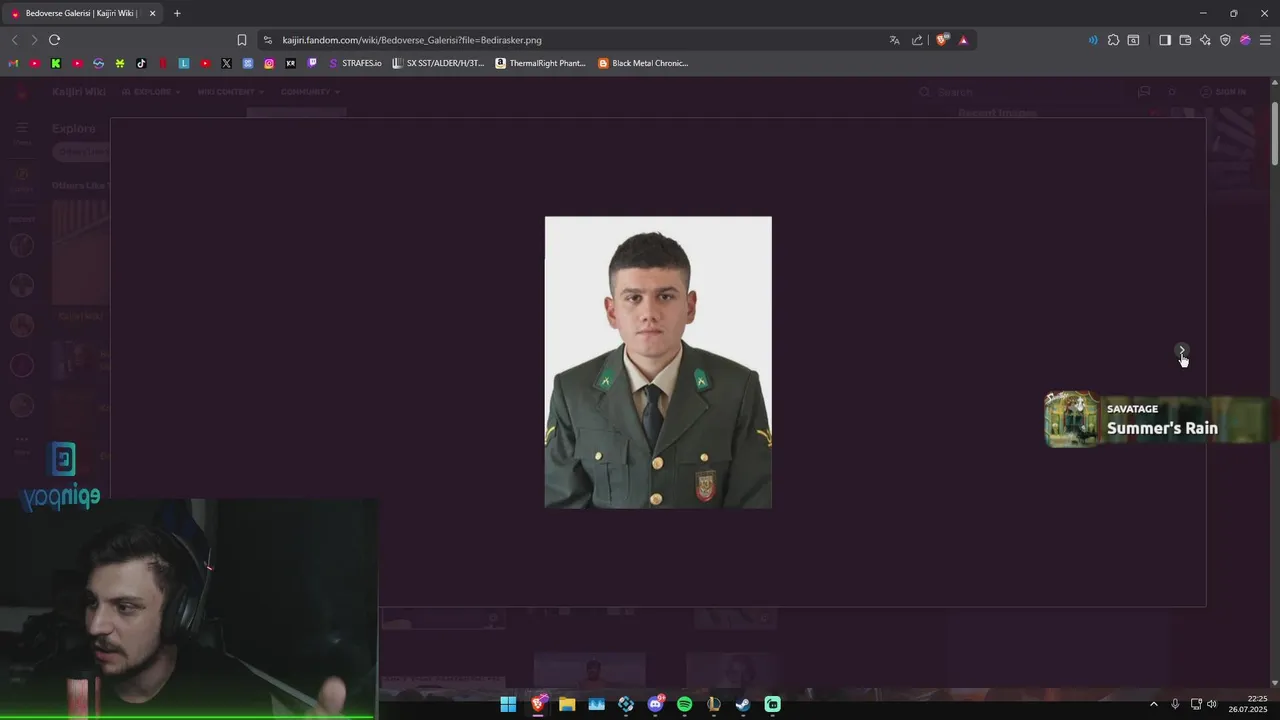The height and width of the screenshot is (720, 1280).
Task: Open Spotify from taskbar
Action: coord(684,704)
